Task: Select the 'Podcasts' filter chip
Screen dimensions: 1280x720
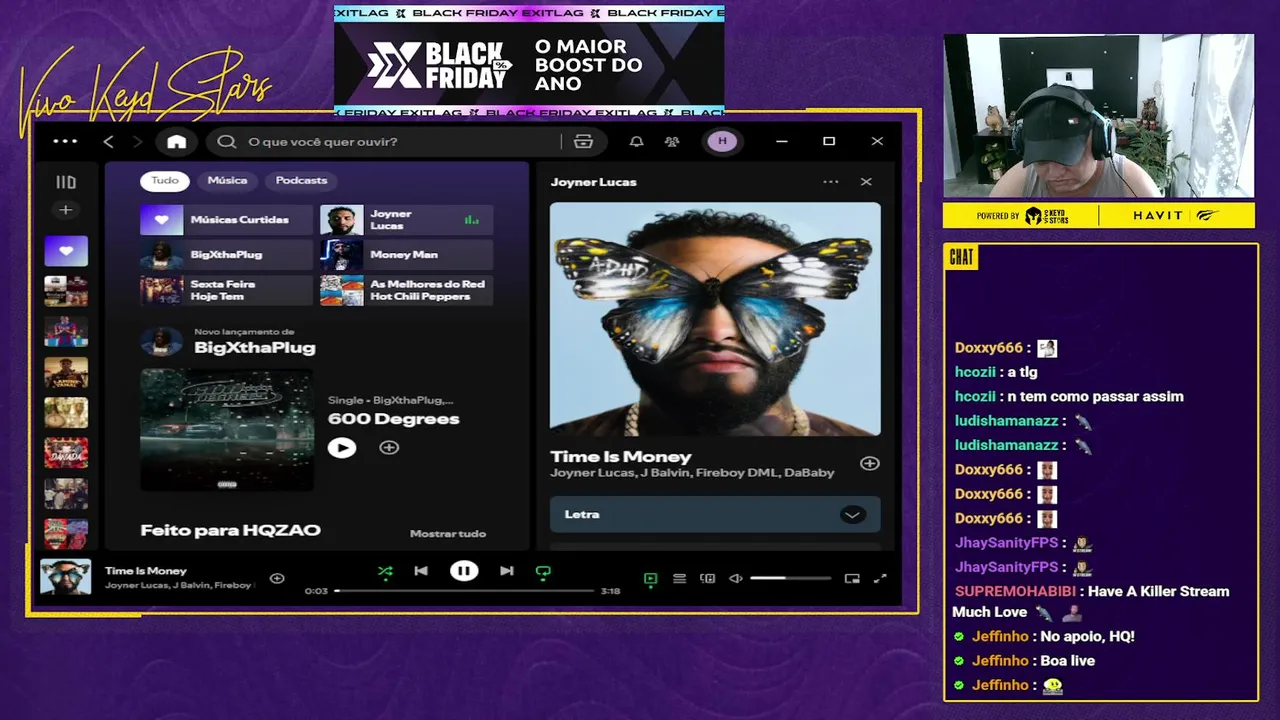Action: pyautogui.click(x=301, y=180)
